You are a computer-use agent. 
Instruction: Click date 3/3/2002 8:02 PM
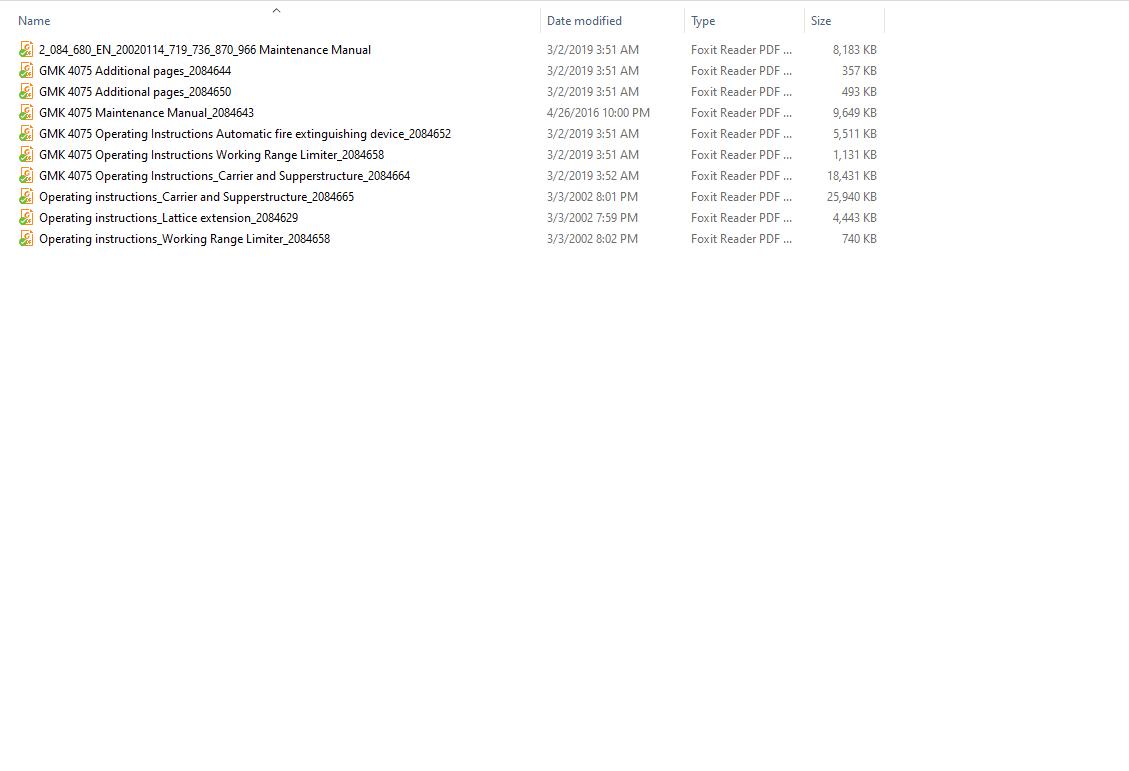592,238
